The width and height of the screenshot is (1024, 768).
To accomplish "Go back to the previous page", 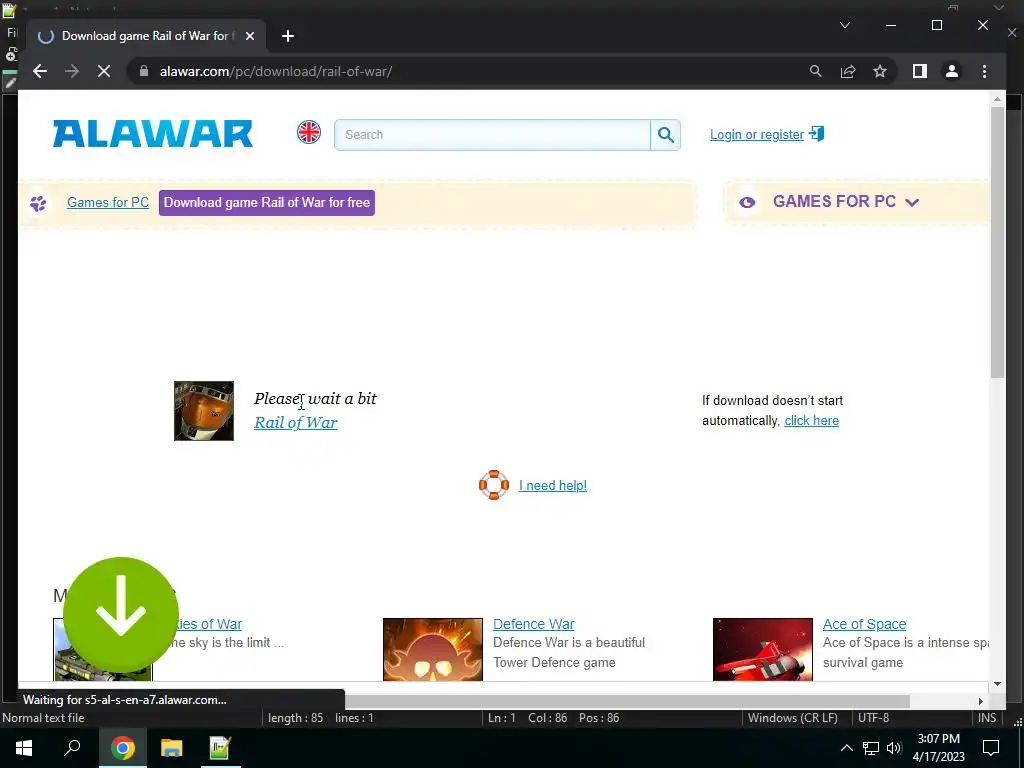I will pyautogui.click(x=40, y=71).
